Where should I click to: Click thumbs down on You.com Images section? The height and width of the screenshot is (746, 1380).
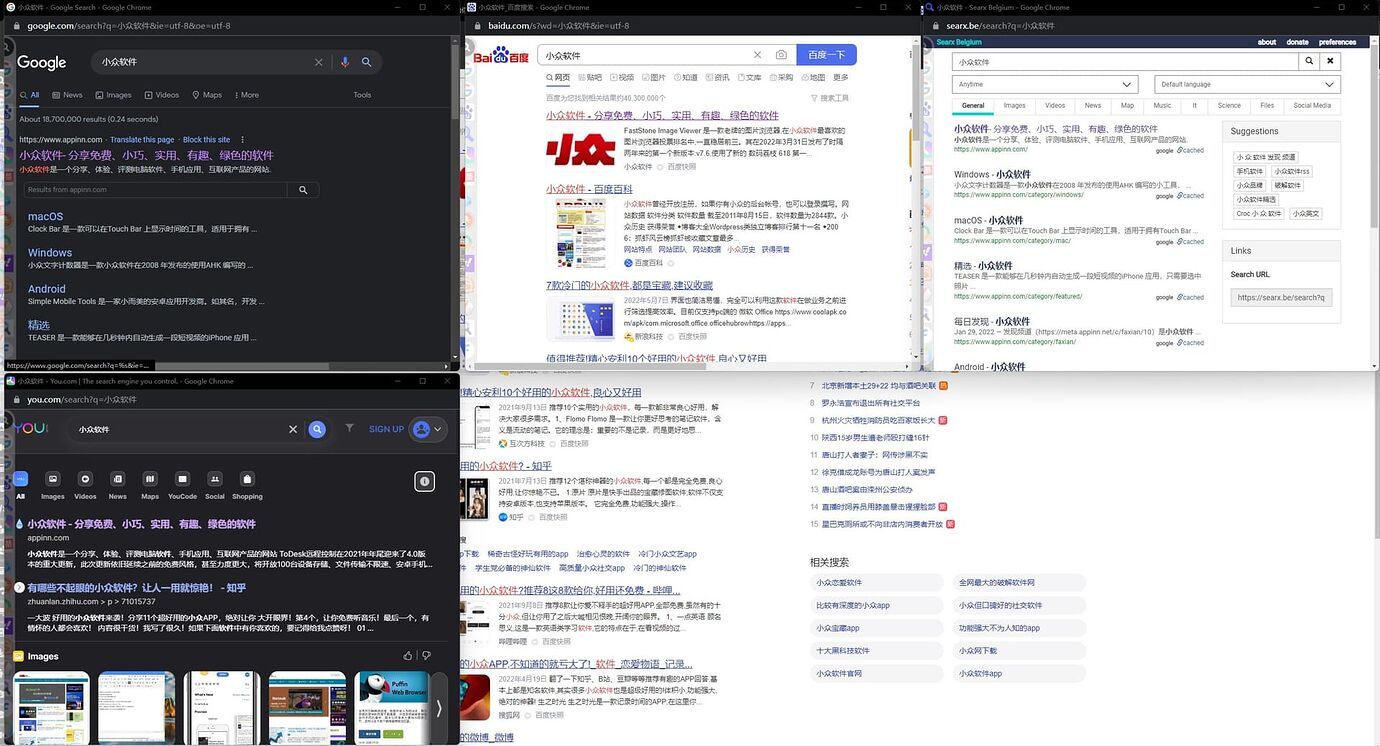click(x=426, y=656)
